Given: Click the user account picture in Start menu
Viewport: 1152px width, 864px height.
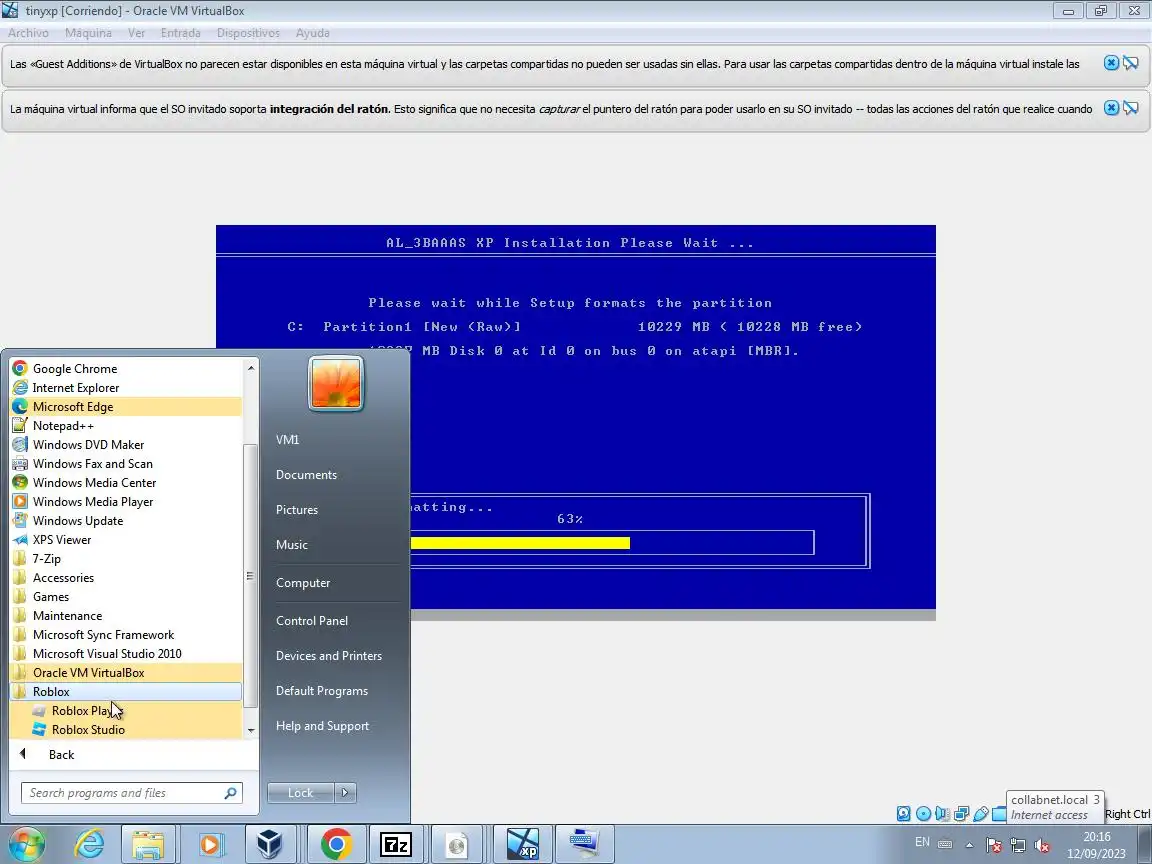Looking at the screenshot, I should click(x=336, y=383).
